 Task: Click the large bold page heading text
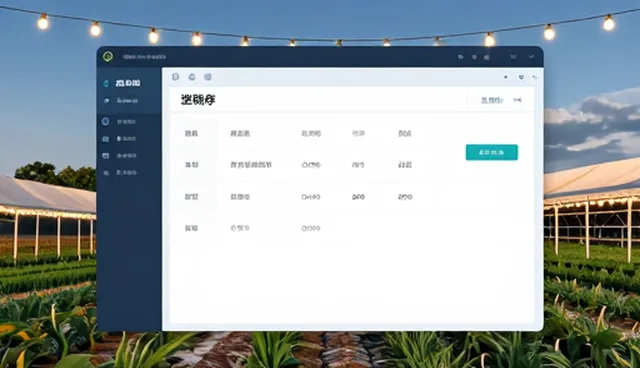point(198,100)
